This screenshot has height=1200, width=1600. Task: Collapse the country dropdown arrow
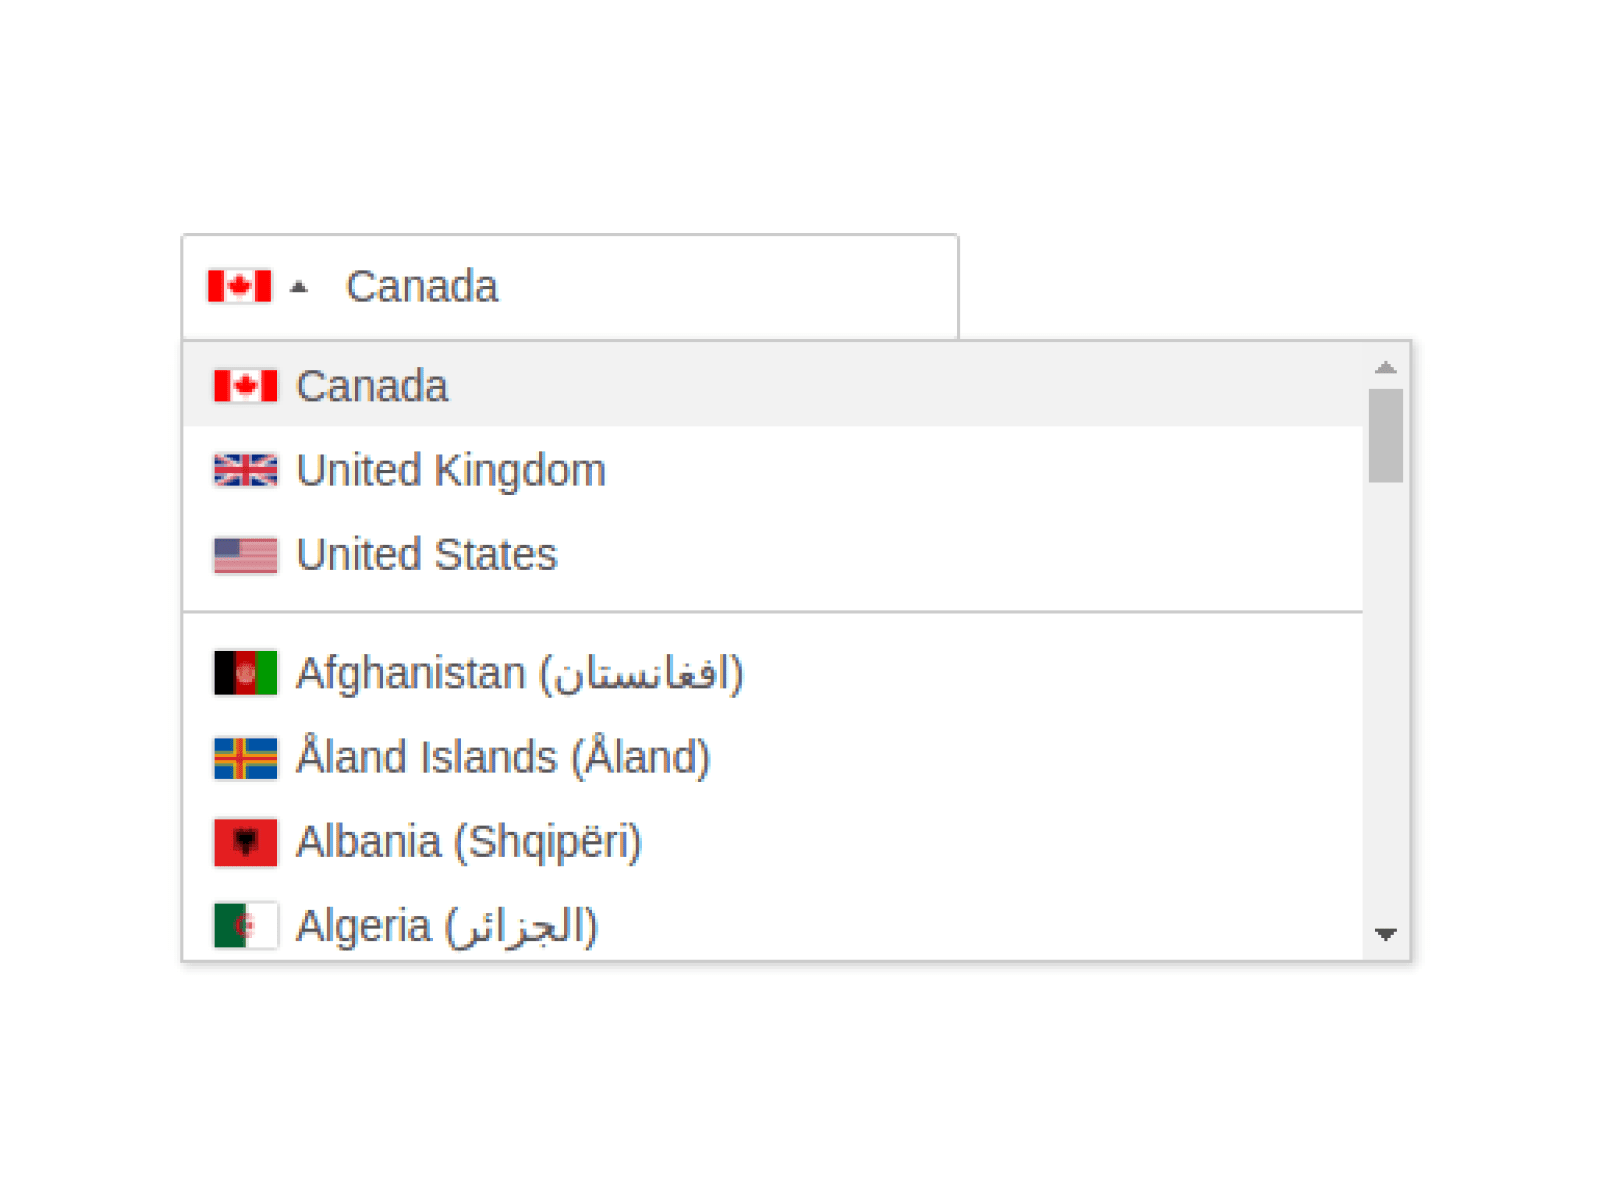298,288
